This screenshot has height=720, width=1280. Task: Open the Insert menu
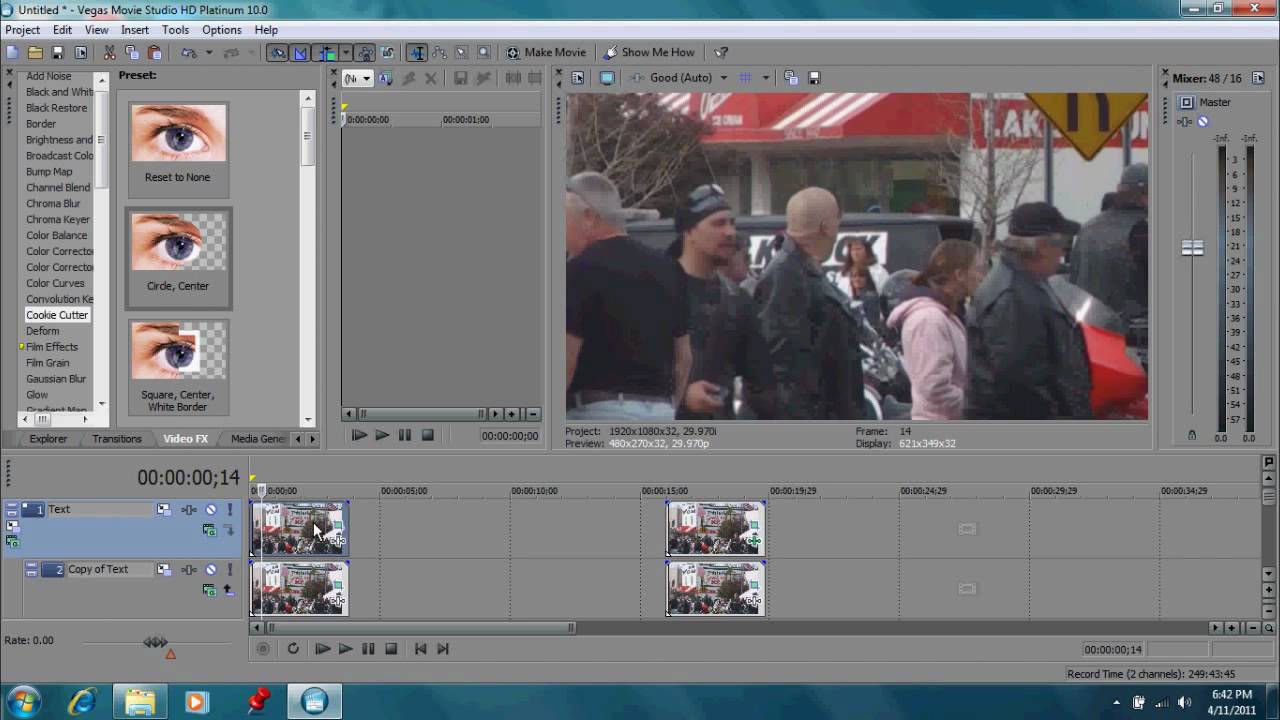point(135,30)
